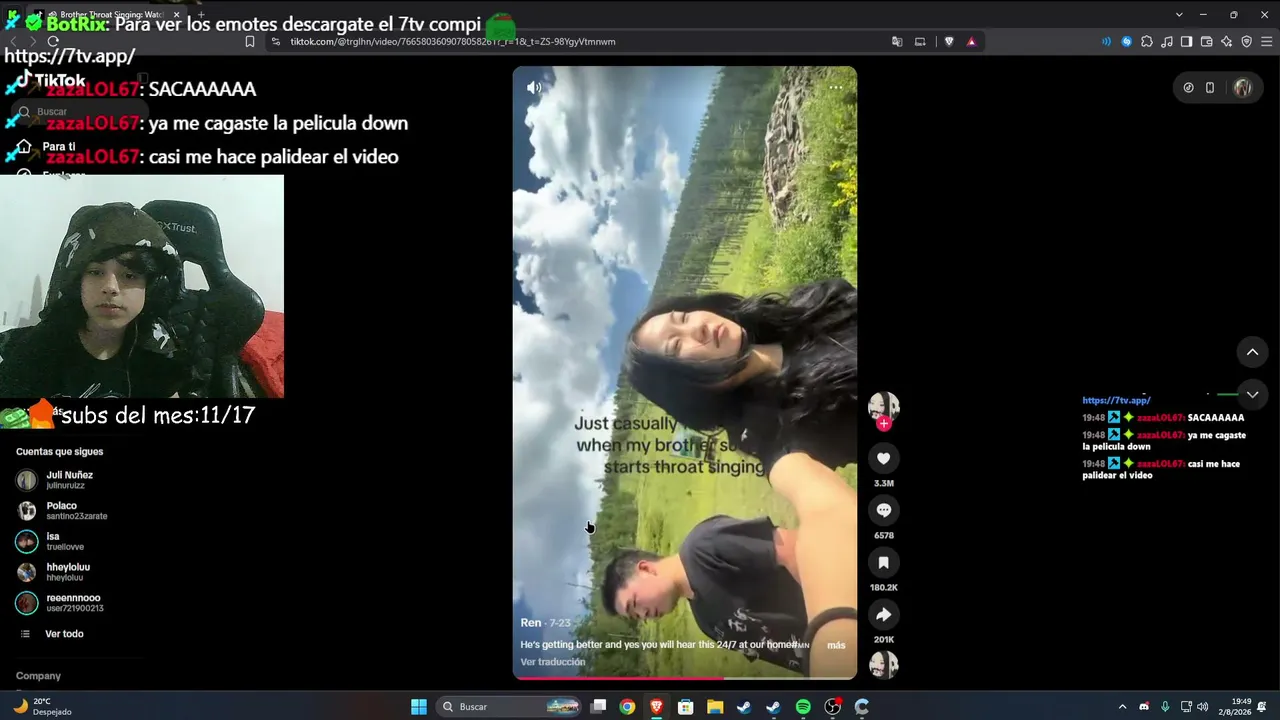Open Brave Rewards triangle icon
1280x720 pixels.
971,42
